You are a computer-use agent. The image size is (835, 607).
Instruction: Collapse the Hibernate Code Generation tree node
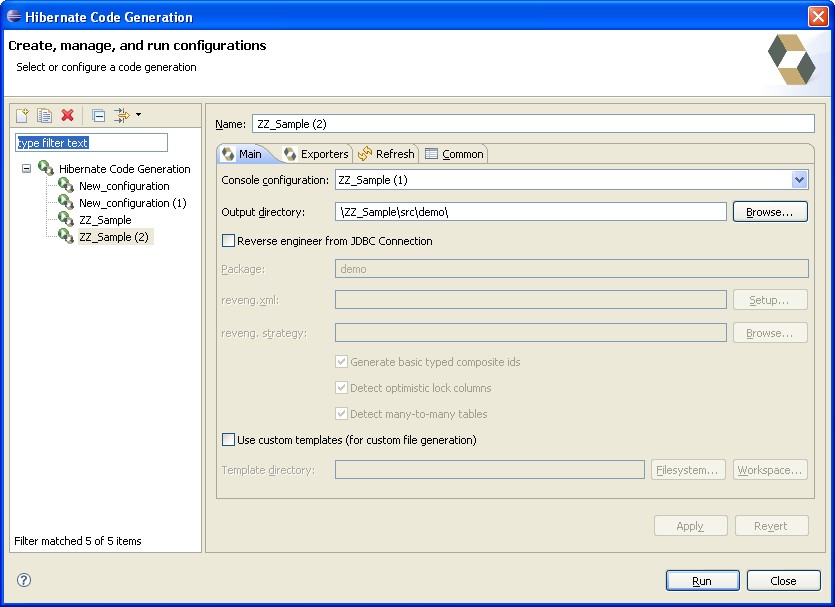click(x=26, y=169)
